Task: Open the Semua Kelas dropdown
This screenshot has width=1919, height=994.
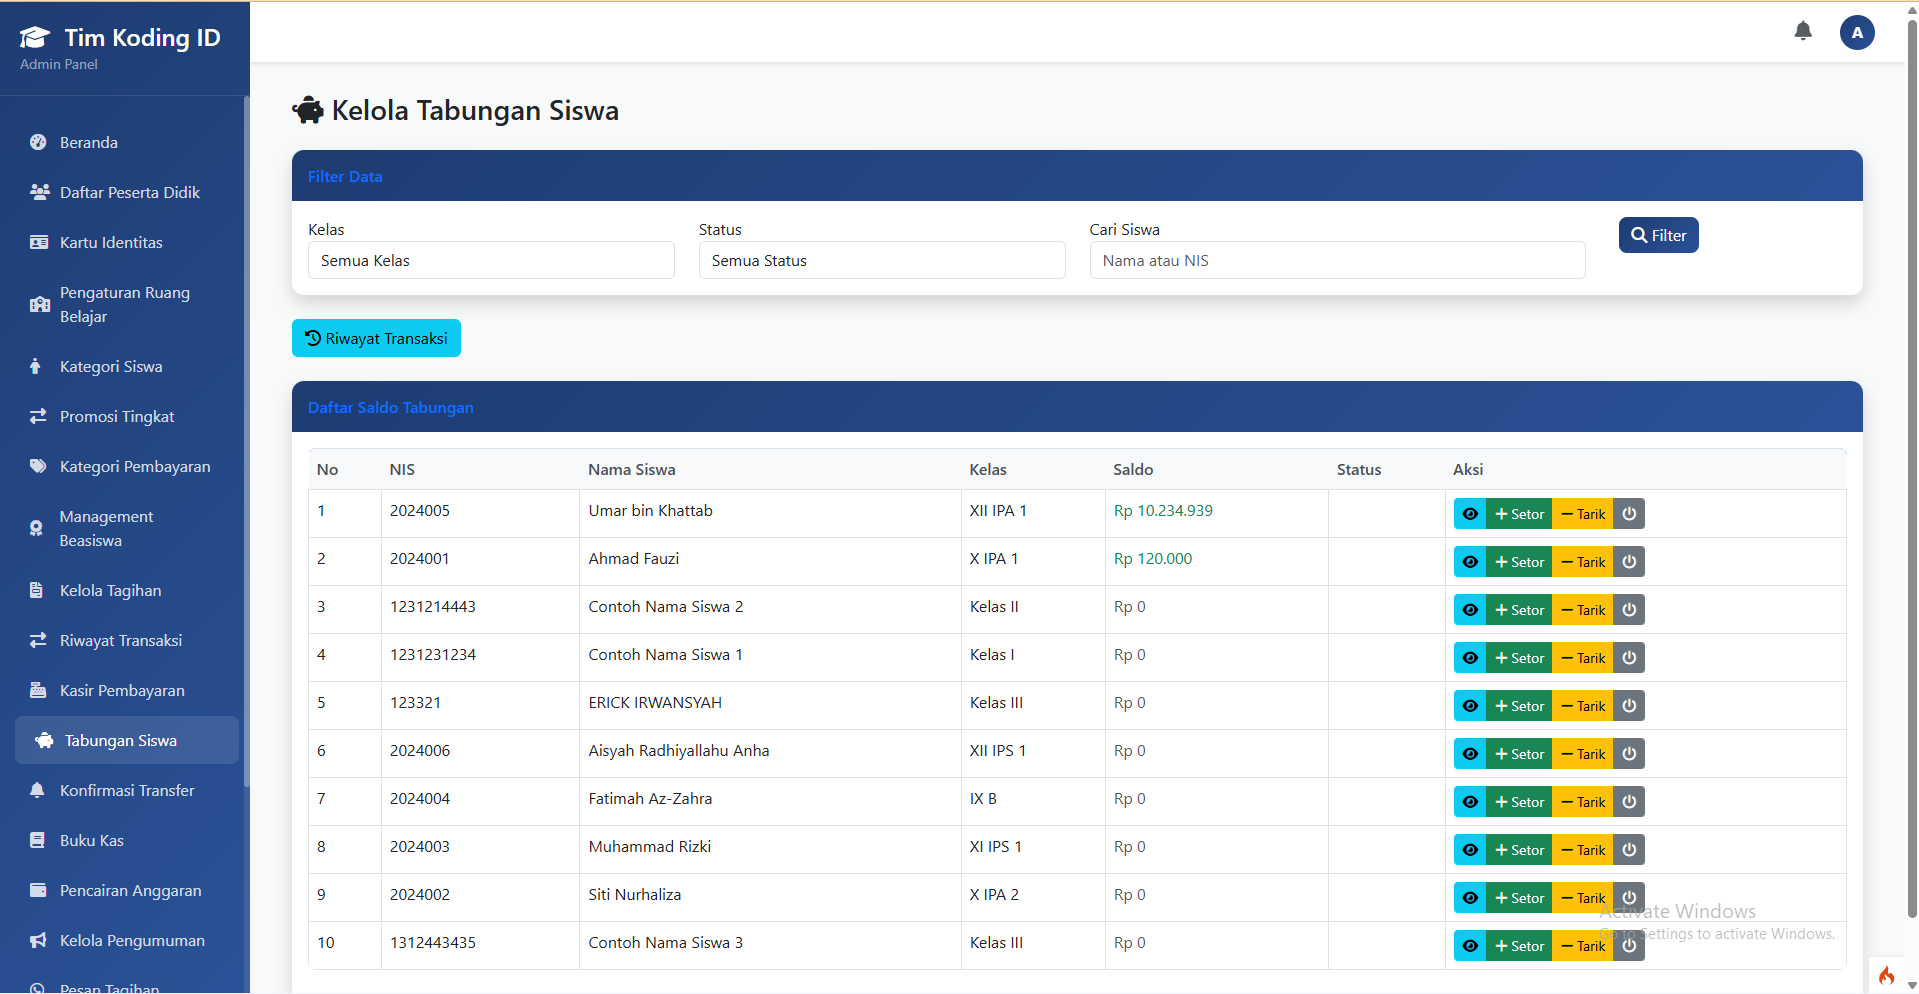Action: [x=490, y=260]
